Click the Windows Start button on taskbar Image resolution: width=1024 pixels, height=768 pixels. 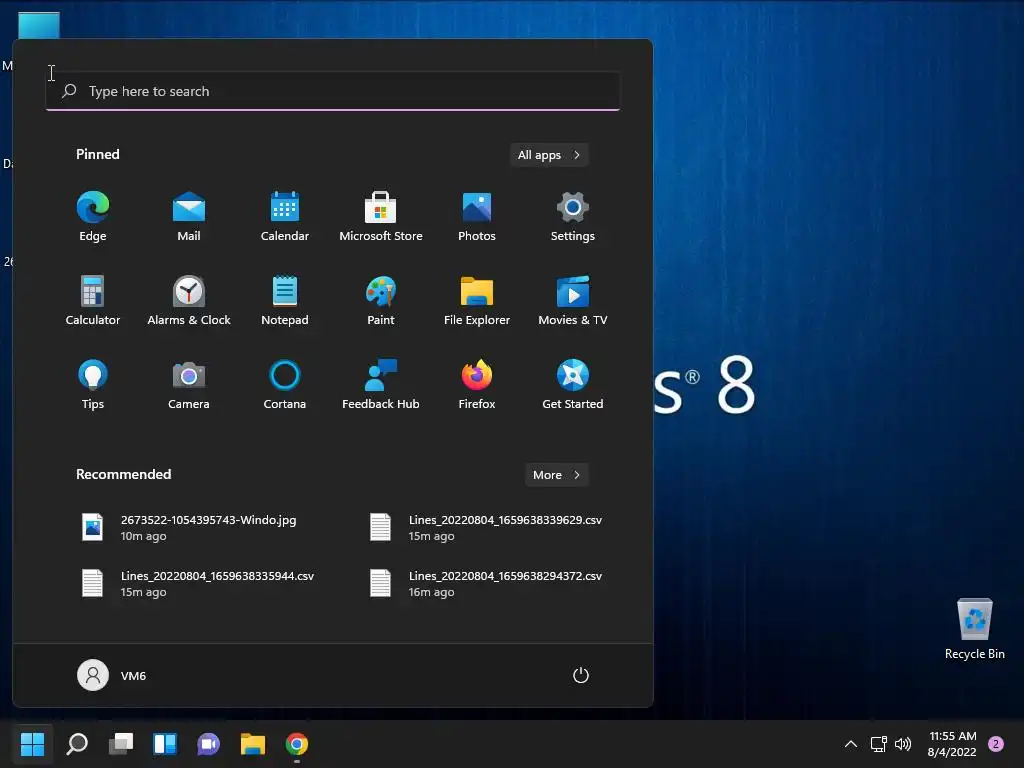click(x=32, y=744)
